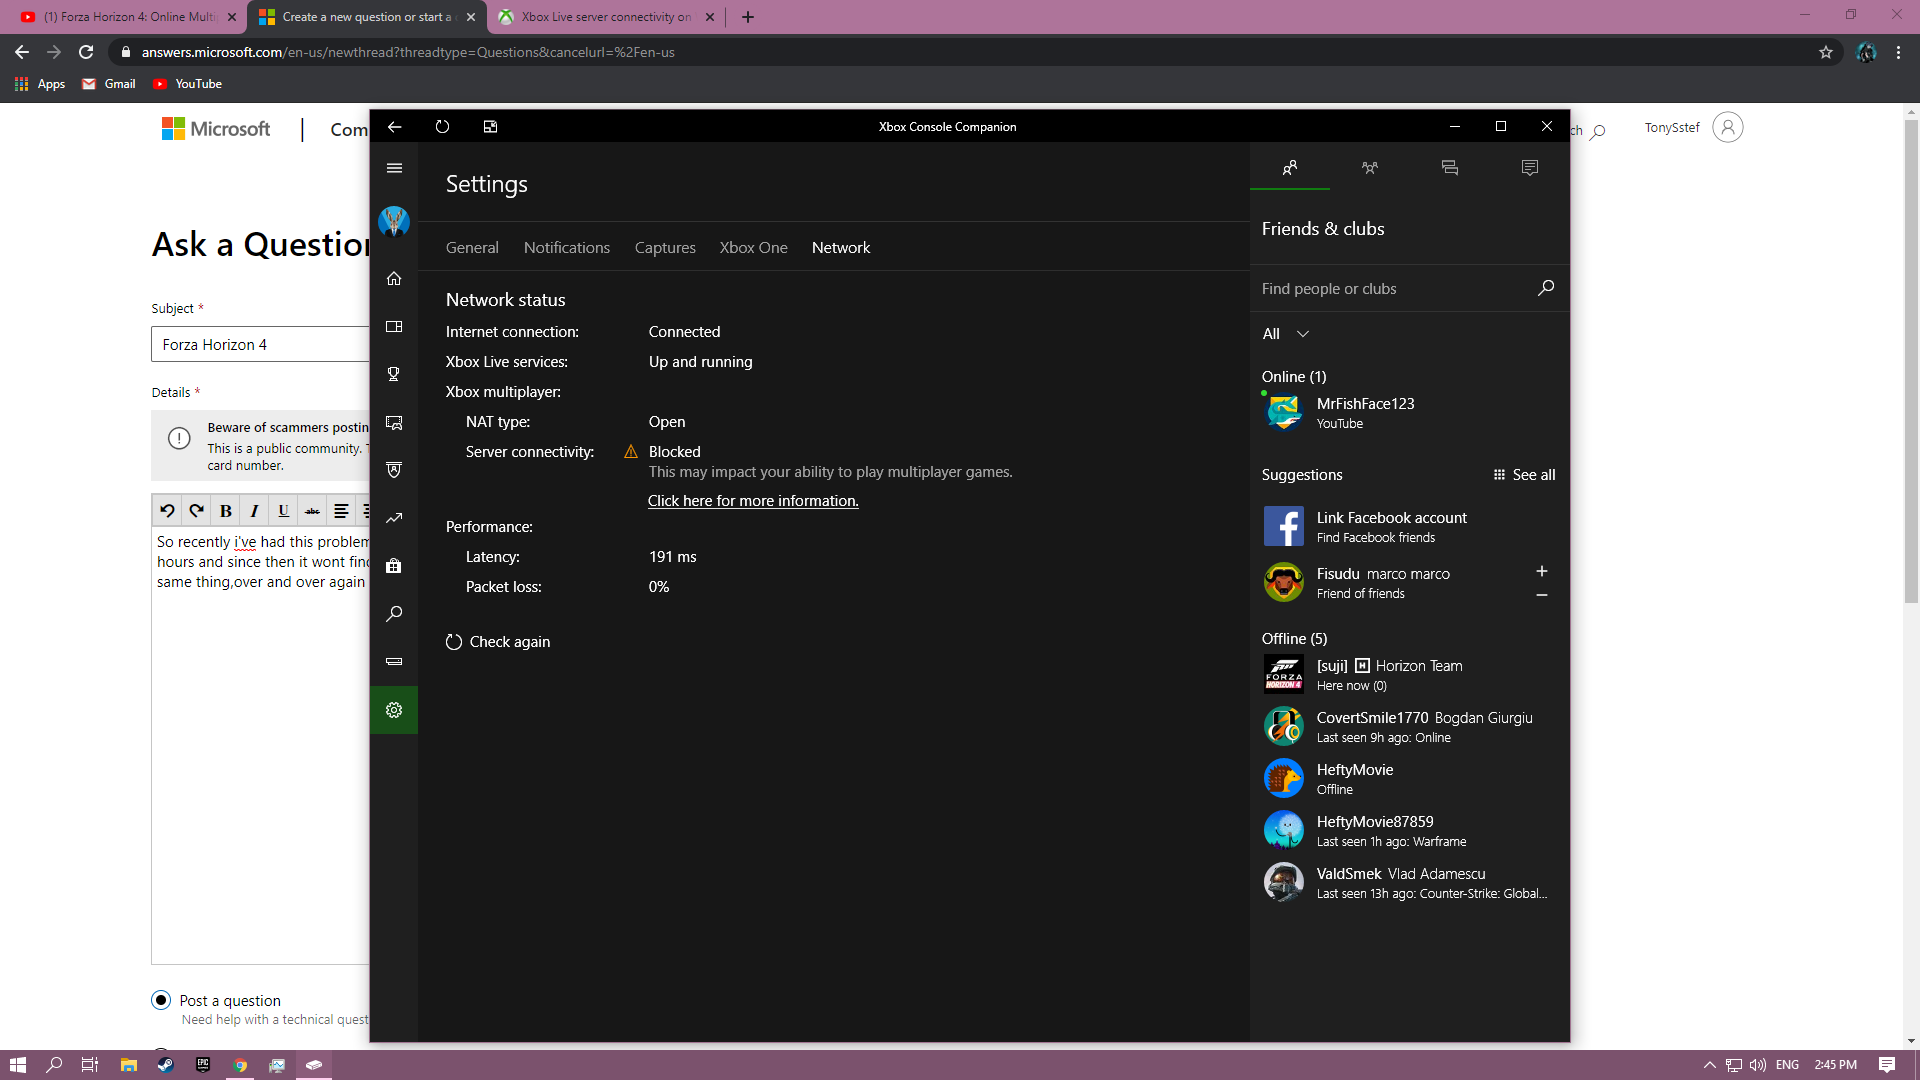
Task: Toggle Italic in question editor toolbar
Action: (x=254, y=511)
